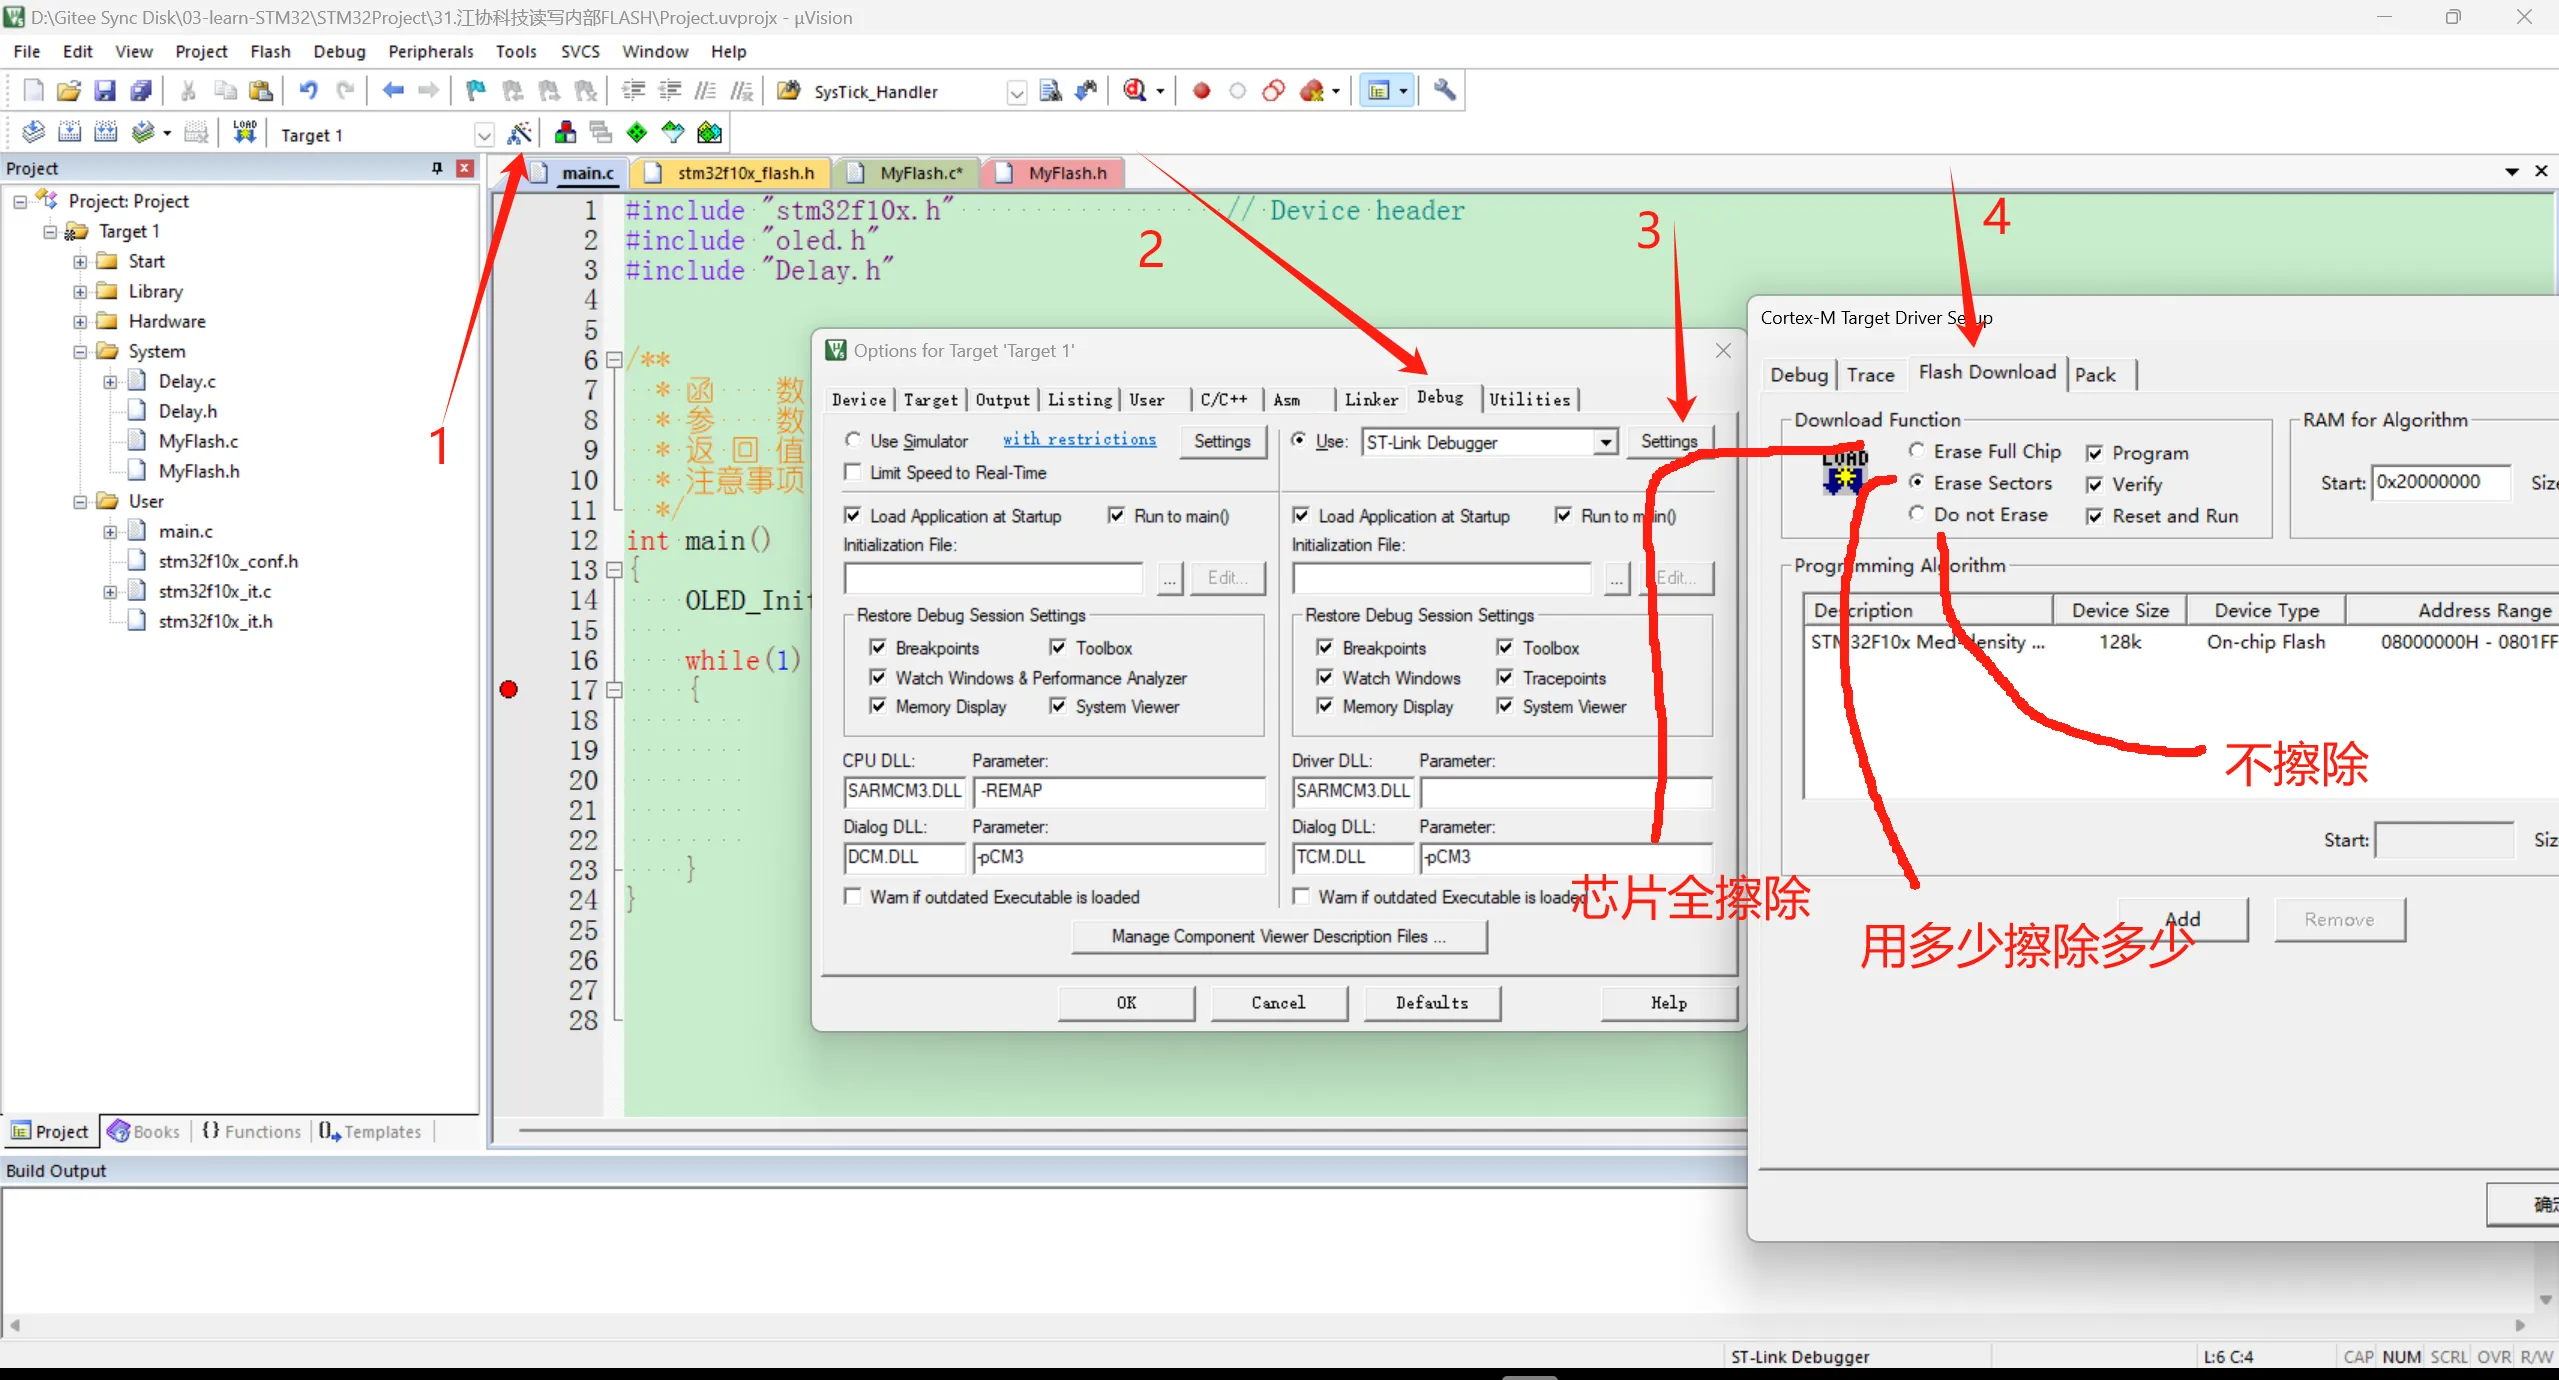Click Manage Component Viewer Description Files

point(1278,936)
